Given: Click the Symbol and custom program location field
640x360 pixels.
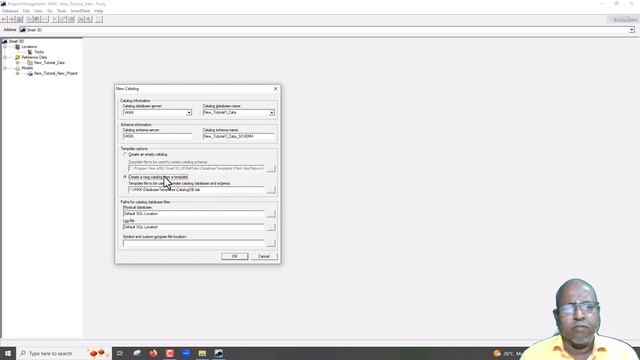Looking at the screenshot, I should click(193, 243).
